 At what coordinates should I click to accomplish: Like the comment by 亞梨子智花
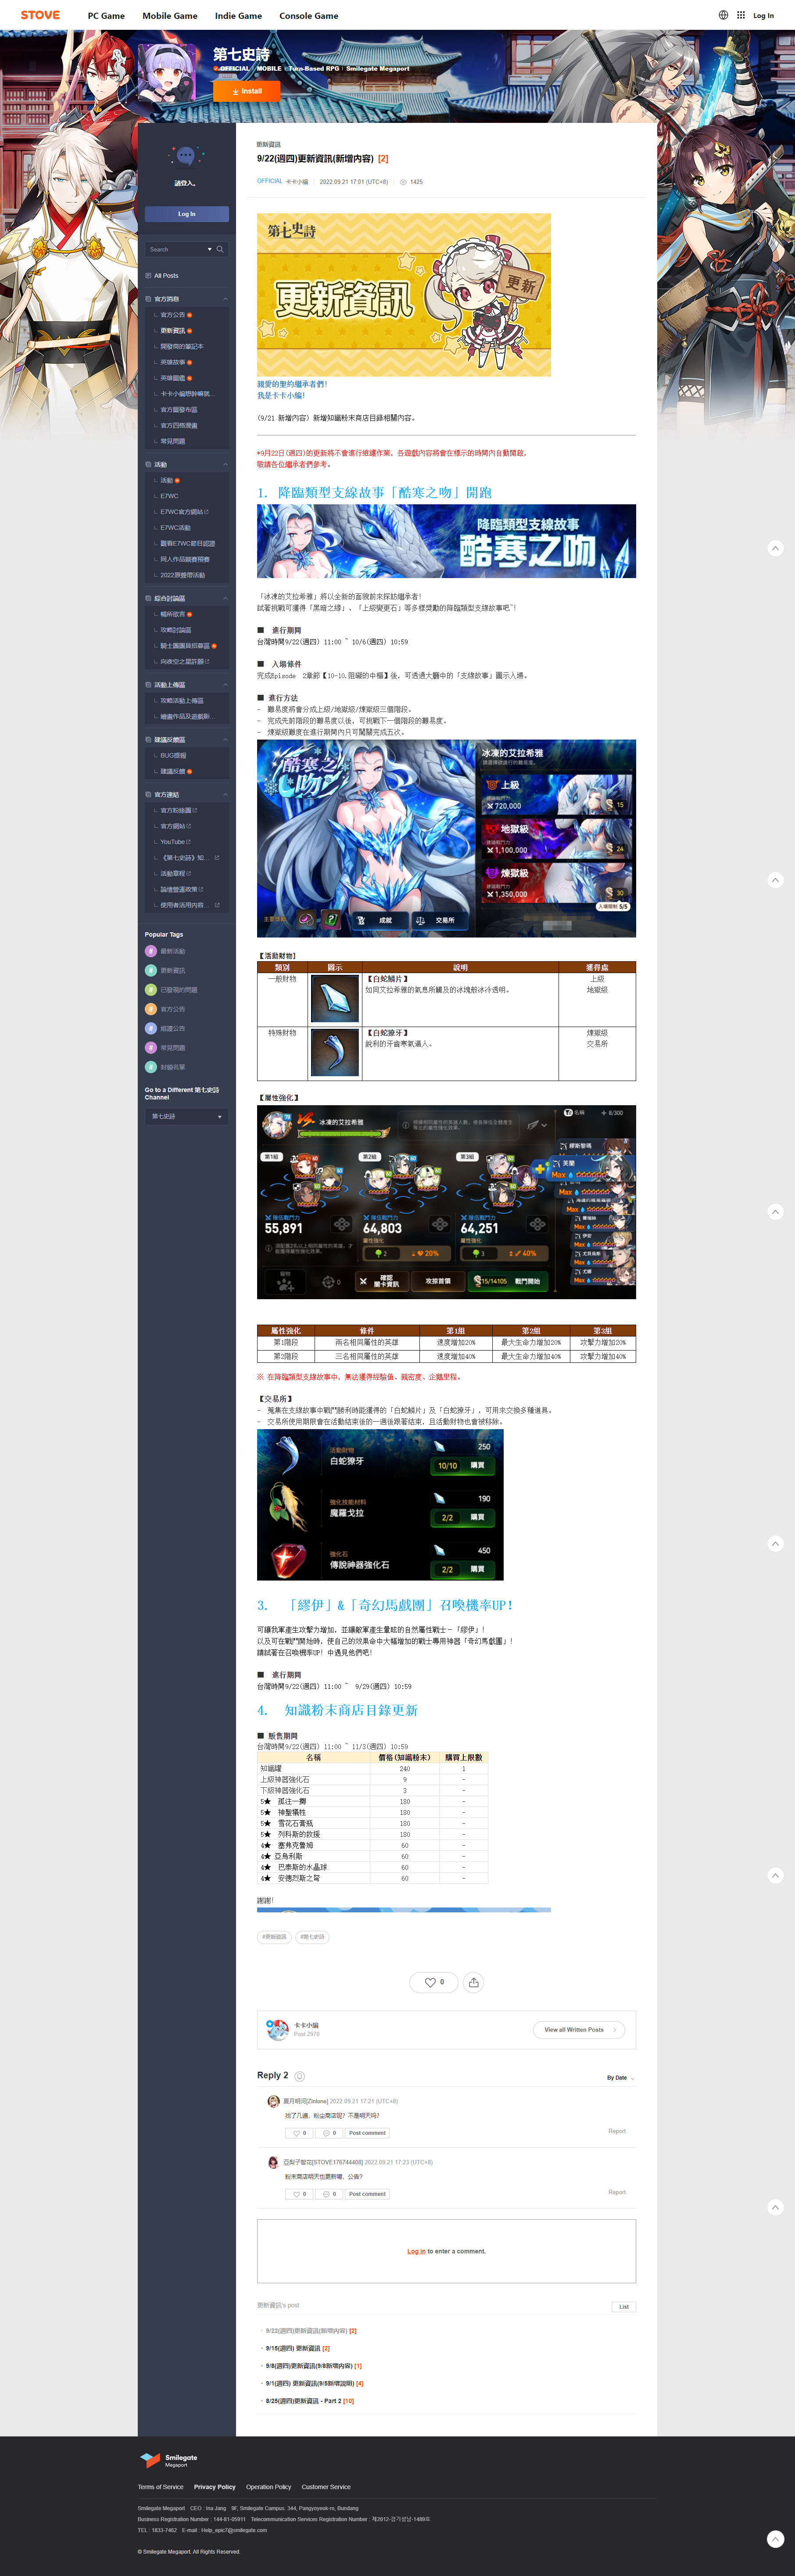click(x=299, y=2194)
